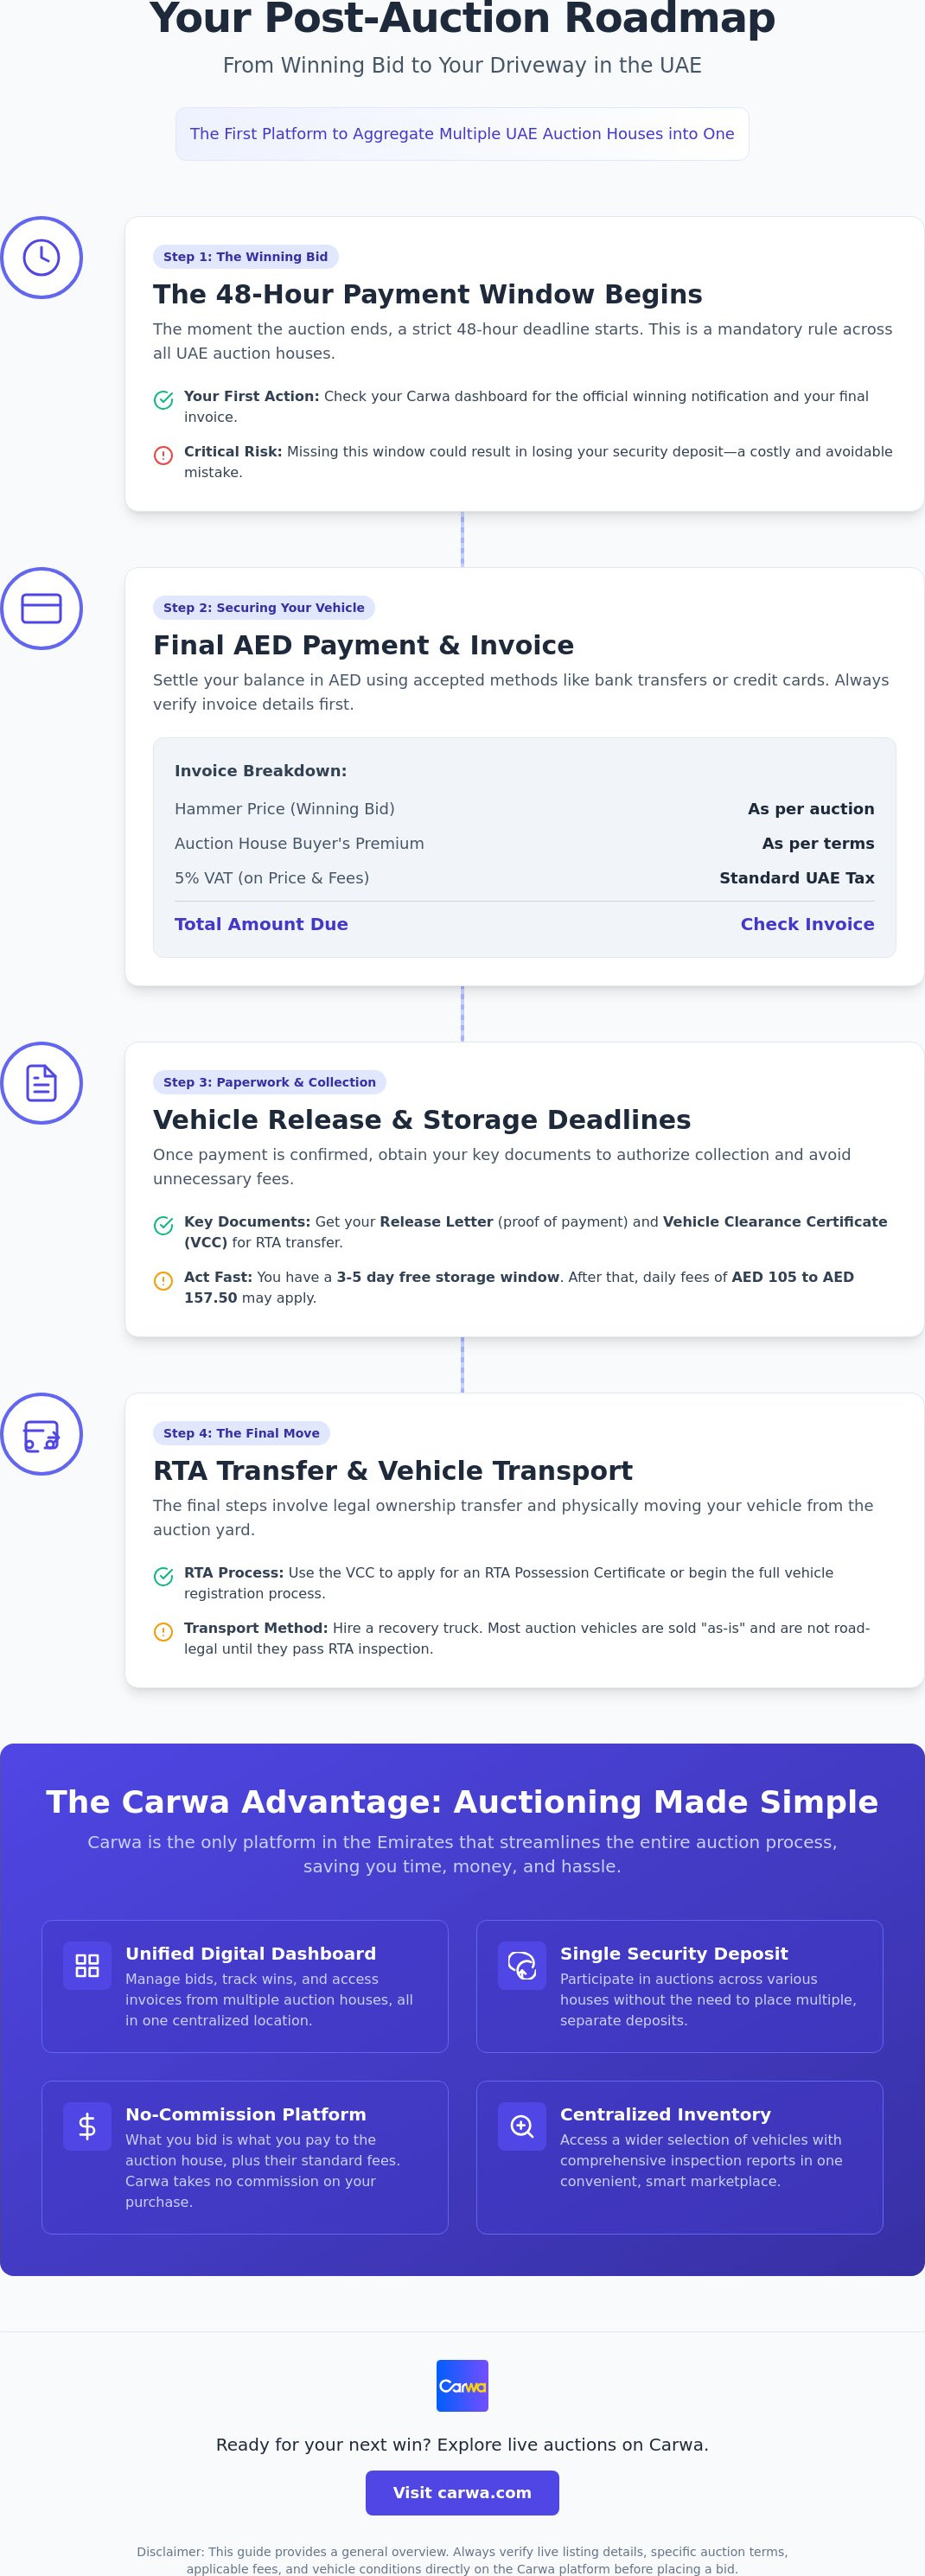925x2576 pixels.
Task: Click the Check Invoice link
Action: coord(807,925)
